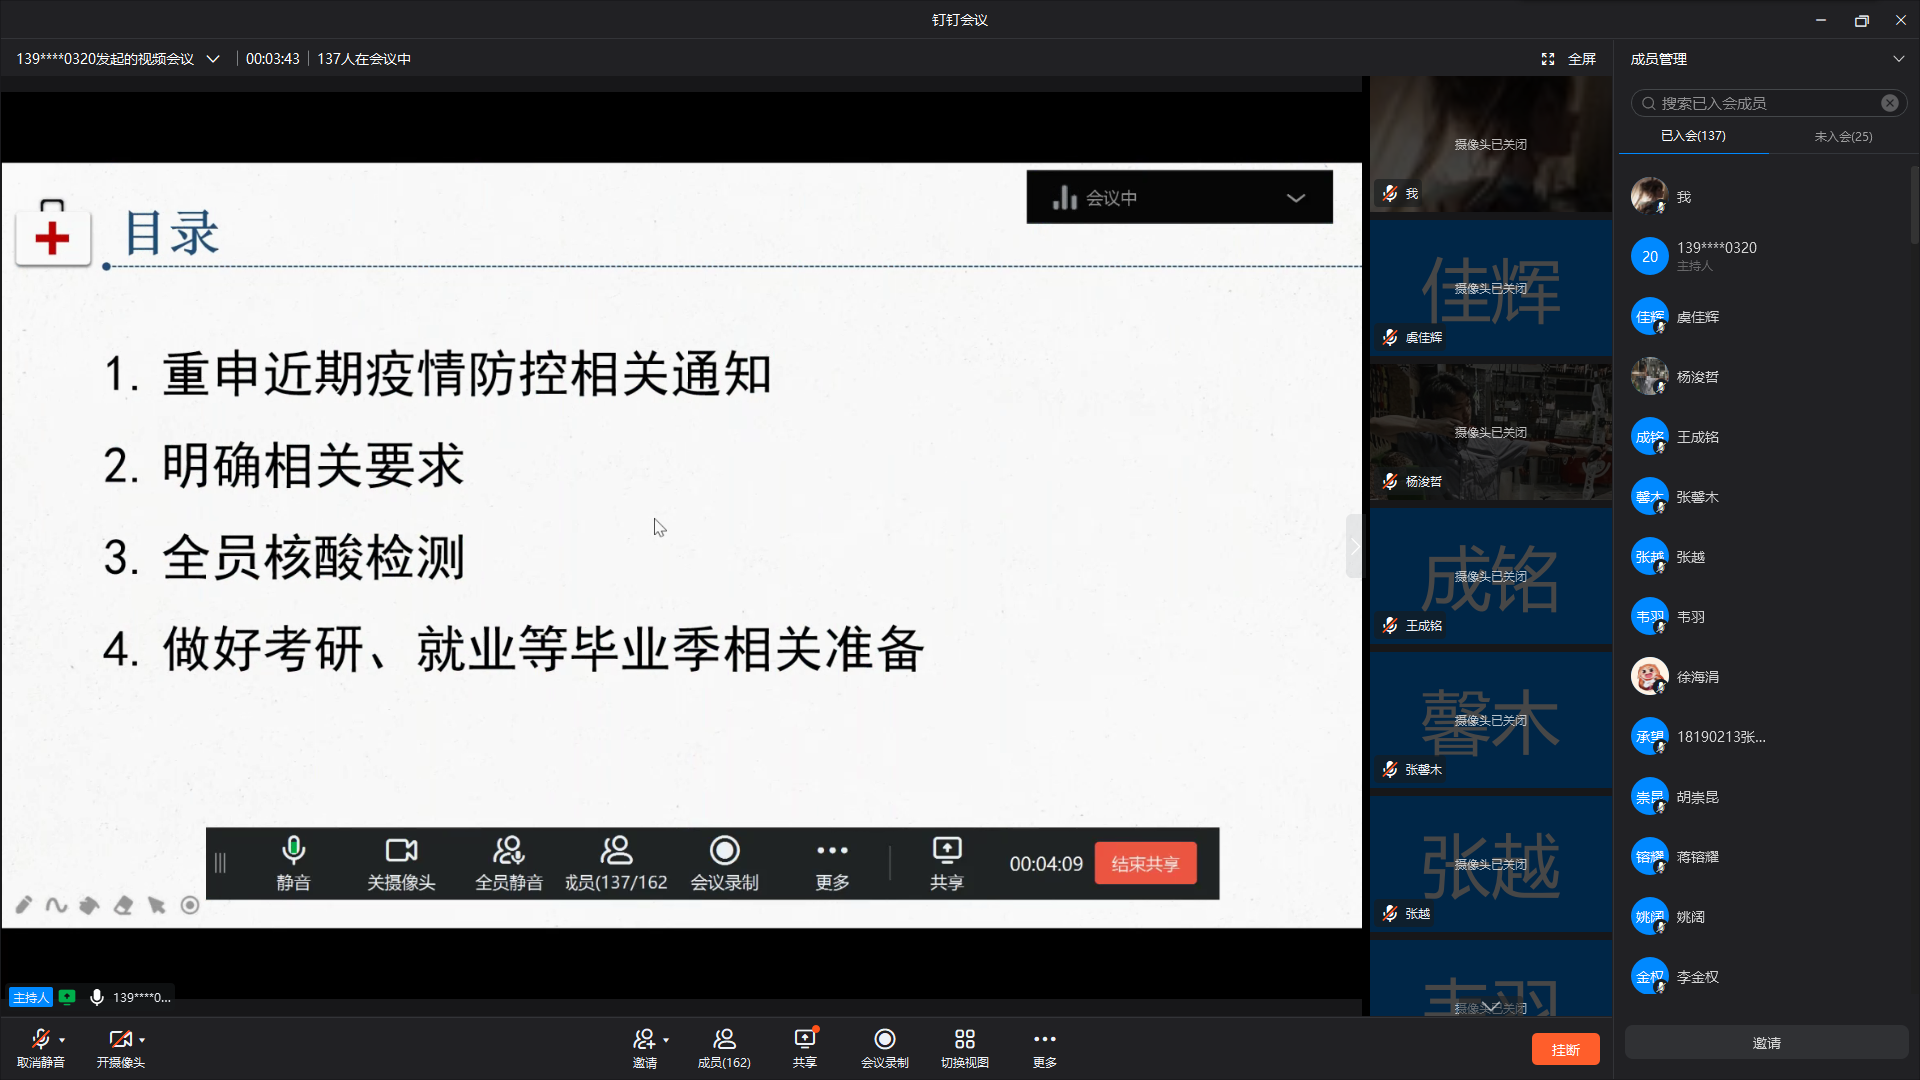
Task: Collapse 成员管理 panel with chevron
Action: coord(1898,59)
